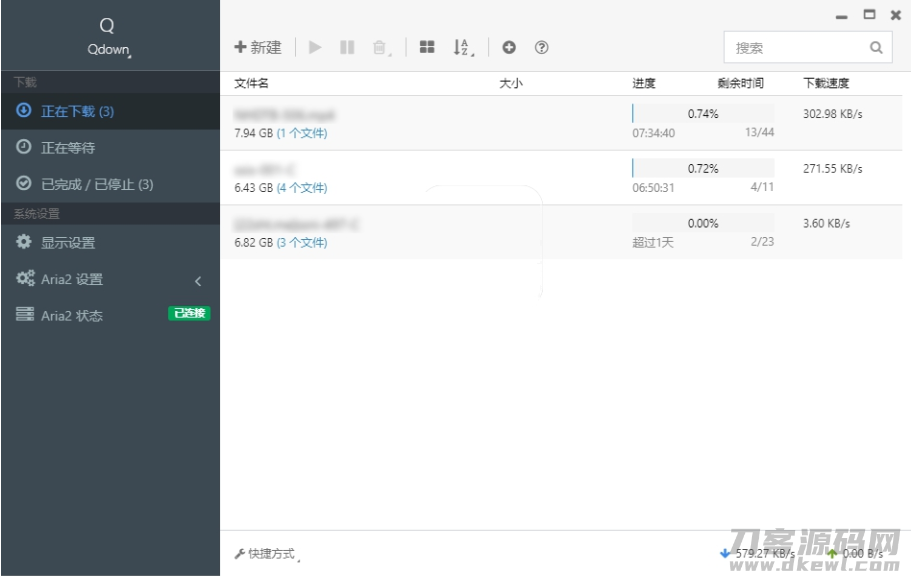Start selected downloads with play icon
911x577 pixels.
tap(315, 47)
